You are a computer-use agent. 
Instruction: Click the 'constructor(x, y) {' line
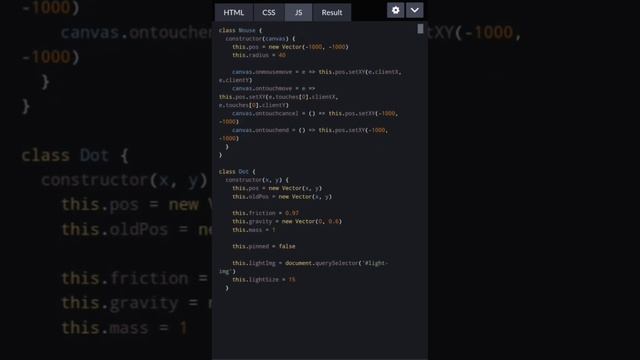257,180
